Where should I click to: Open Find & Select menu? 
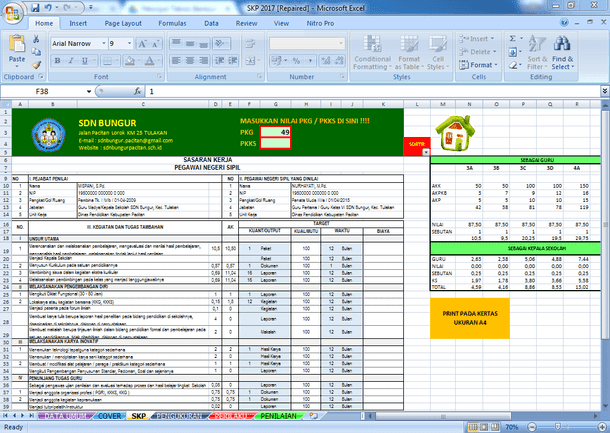(563, 52)
